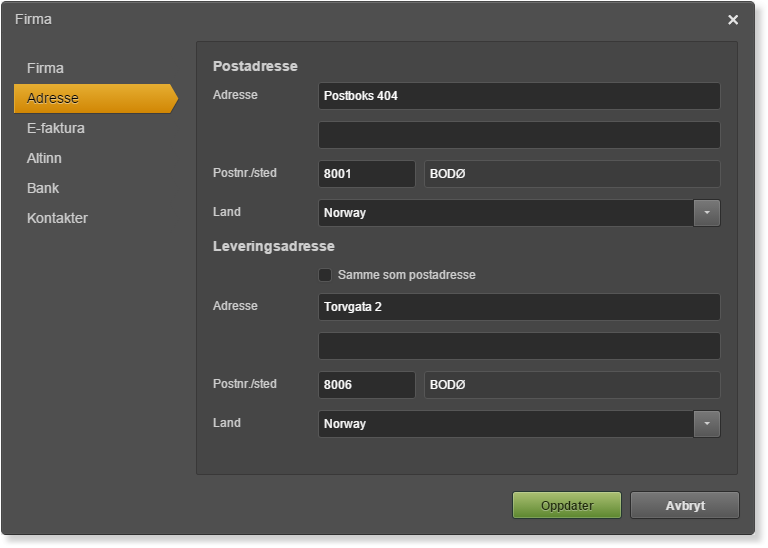The width and height of the screenshot is (768, 548).
Task: Show the Kontakter section
Action: (57, 218)
